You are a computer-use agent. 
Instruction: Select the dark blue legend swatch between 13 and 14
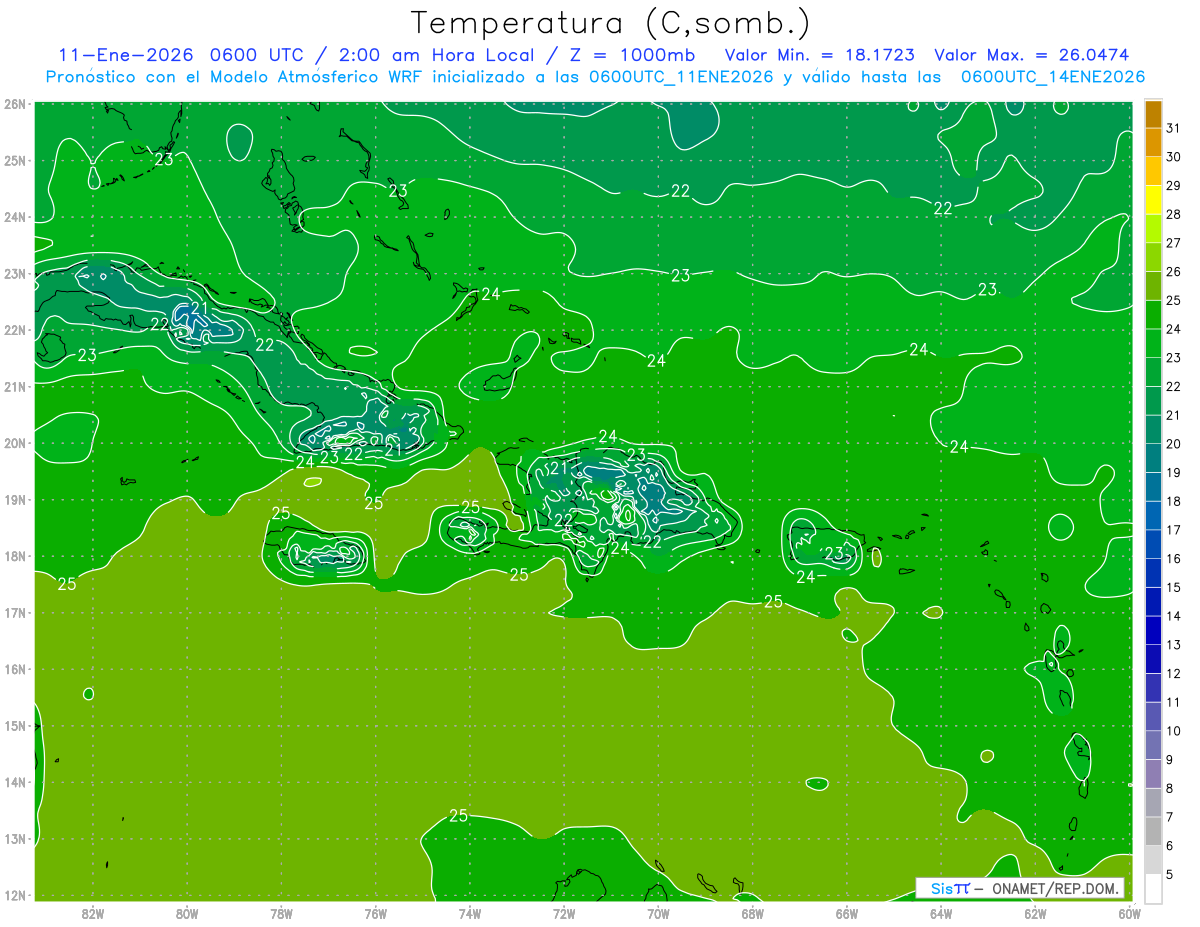coord(1153,630)
